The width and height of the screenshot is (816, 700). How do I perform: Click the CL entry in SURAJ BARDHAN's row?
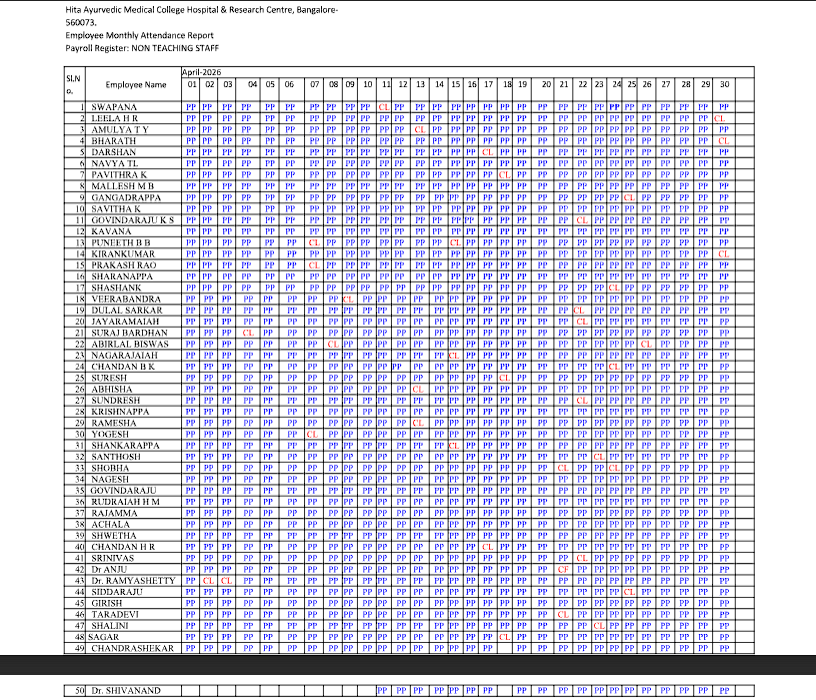[x=248, y=333]
